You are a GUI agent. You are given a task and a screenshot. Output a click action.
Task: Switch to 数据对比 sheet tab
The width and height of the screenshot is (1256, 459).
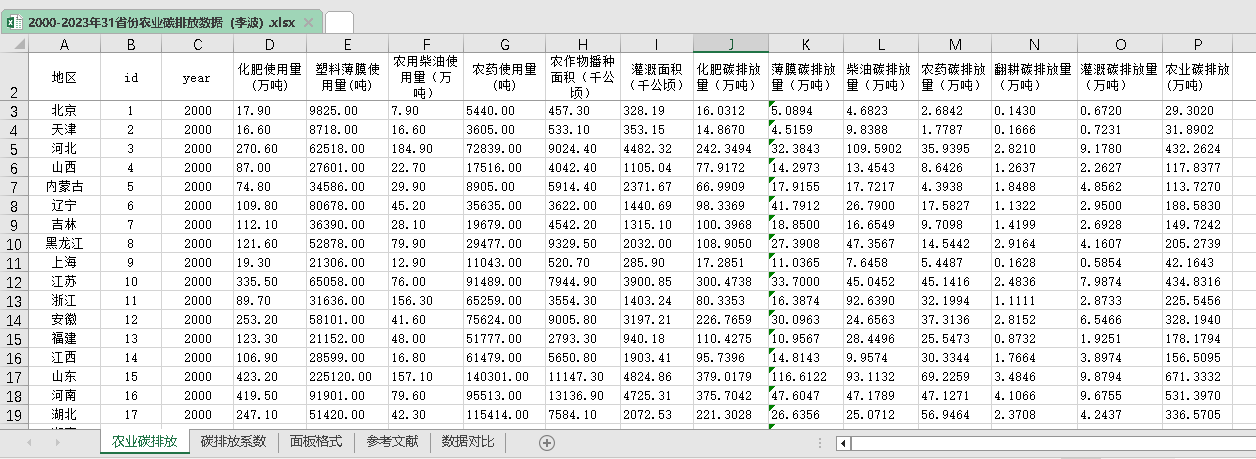[x=468, y=441]
